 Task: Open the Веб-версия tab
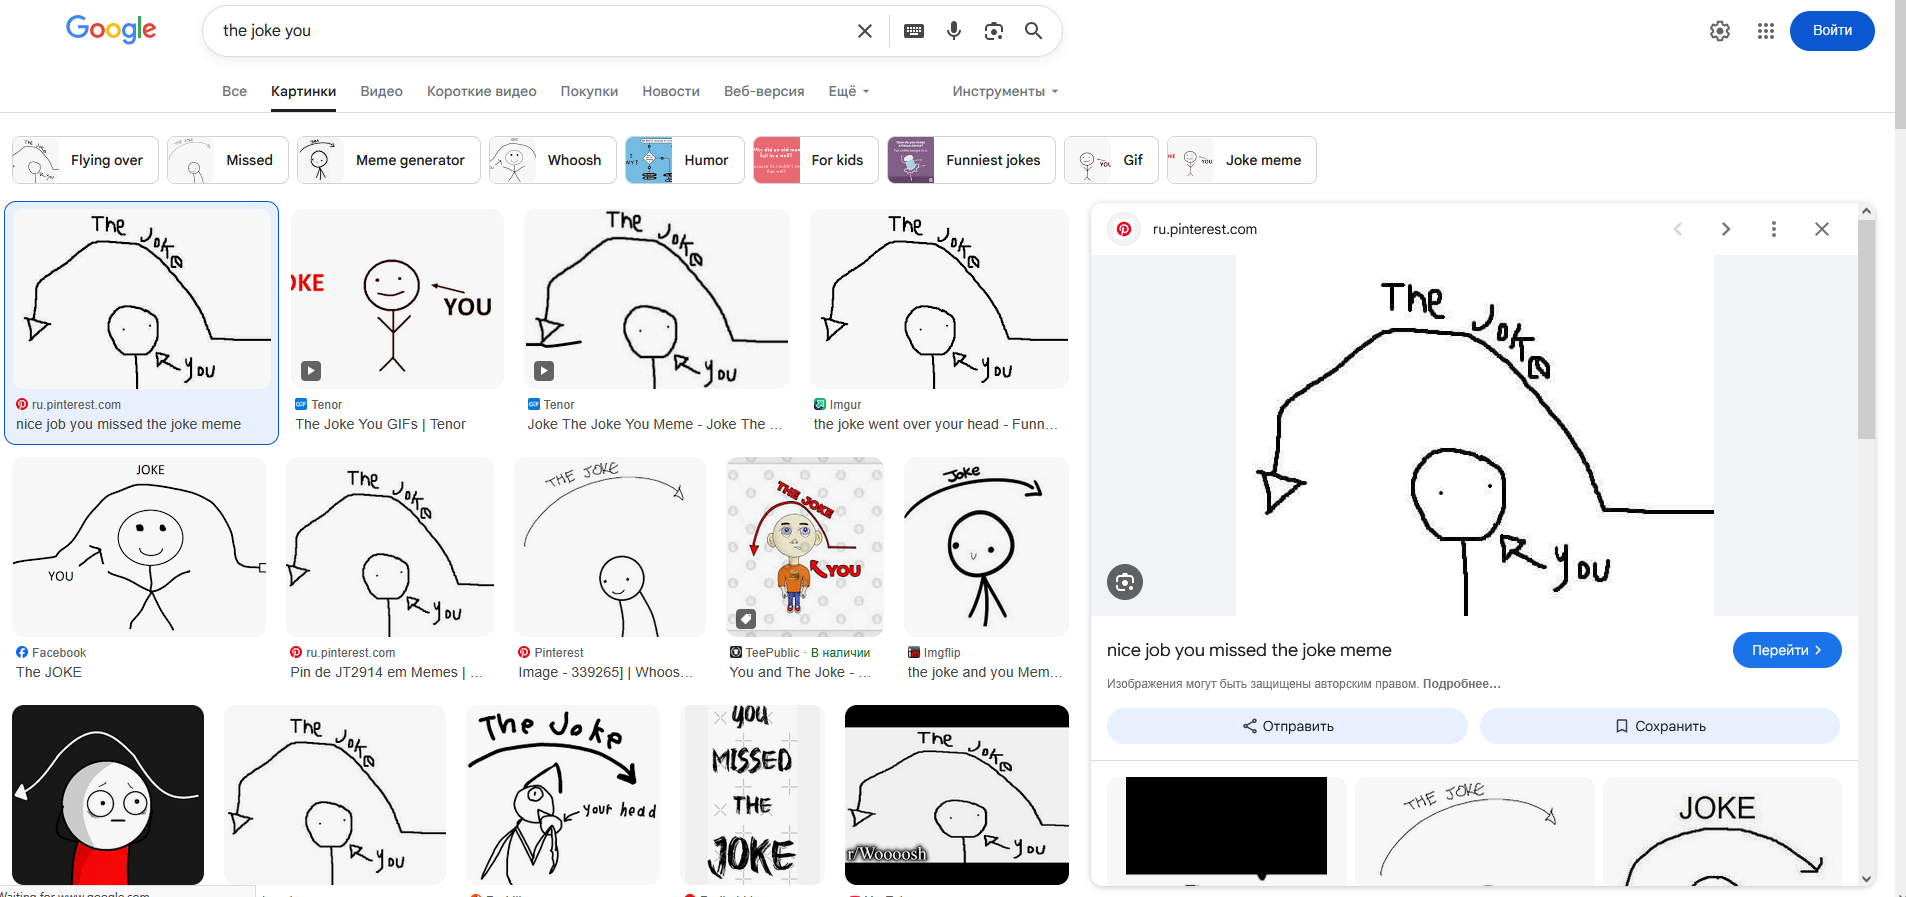pos(764,91)
